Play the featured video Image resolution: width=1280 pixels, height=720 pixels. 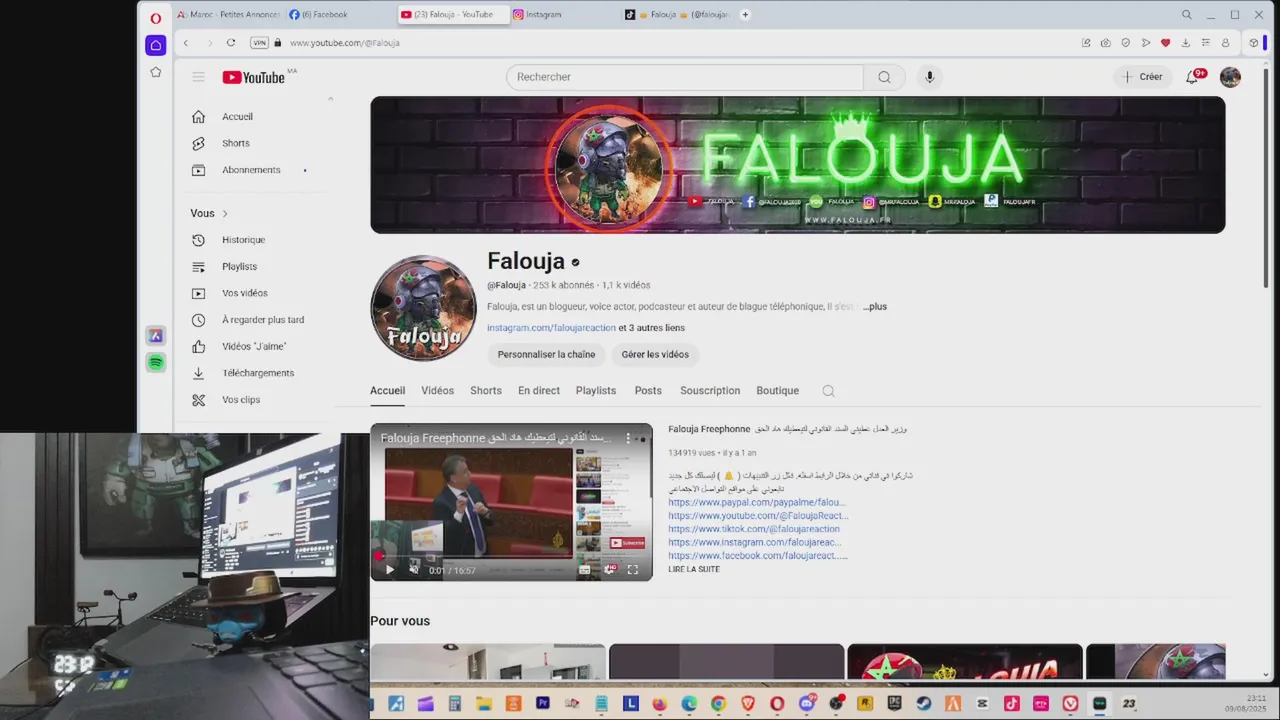click(390, 570)
